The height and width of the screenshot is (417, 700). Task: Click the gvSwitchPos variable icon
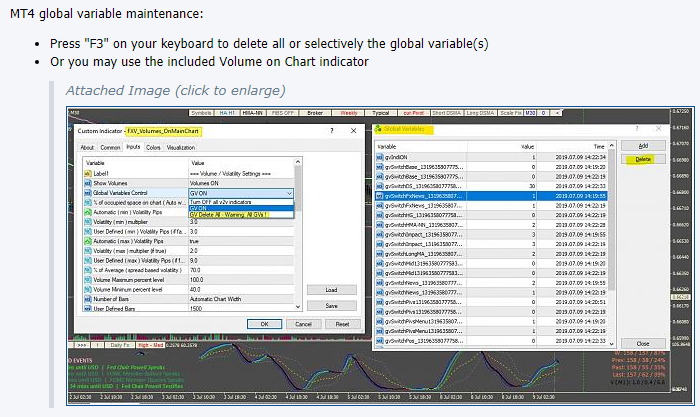pos(380,341)
